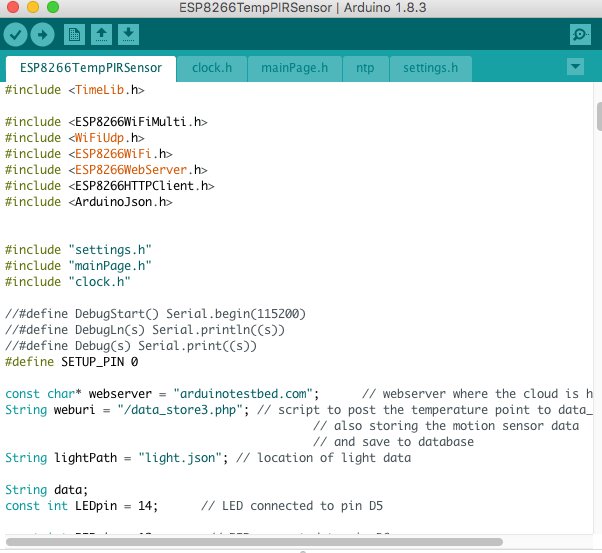602x553 pixels.
Task: Click the "LED connected to pin D5" comment
Action: pyautogui.click(x=292, y=506)
